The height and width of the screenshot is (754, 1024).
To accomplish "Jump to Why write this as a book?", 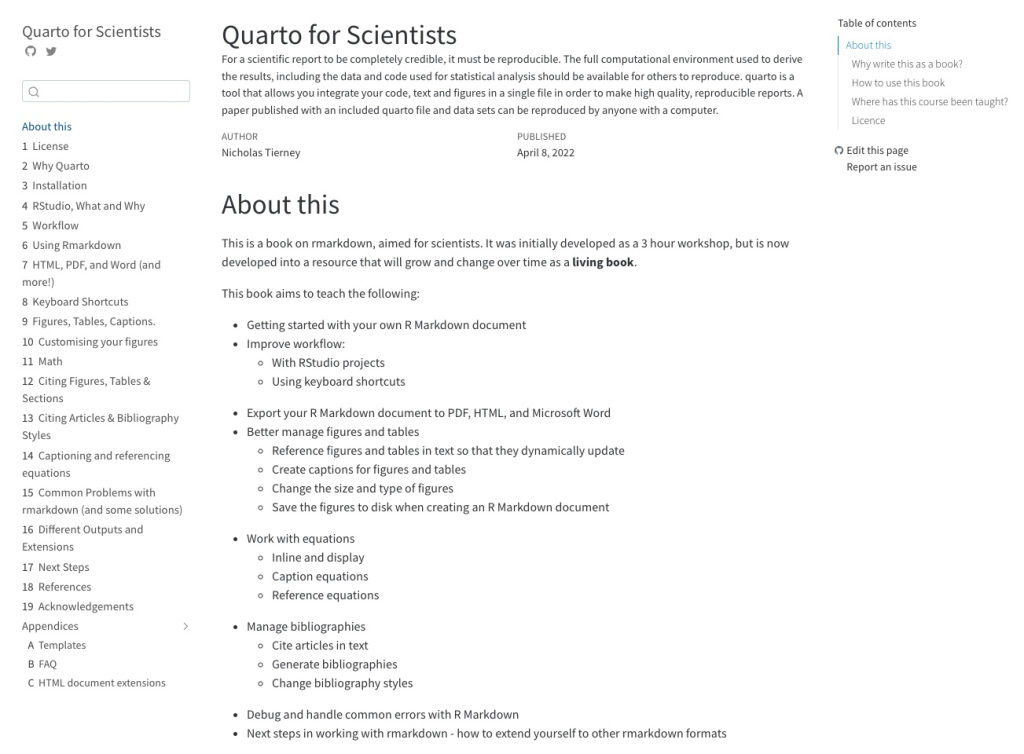I will tap(906, 64).
